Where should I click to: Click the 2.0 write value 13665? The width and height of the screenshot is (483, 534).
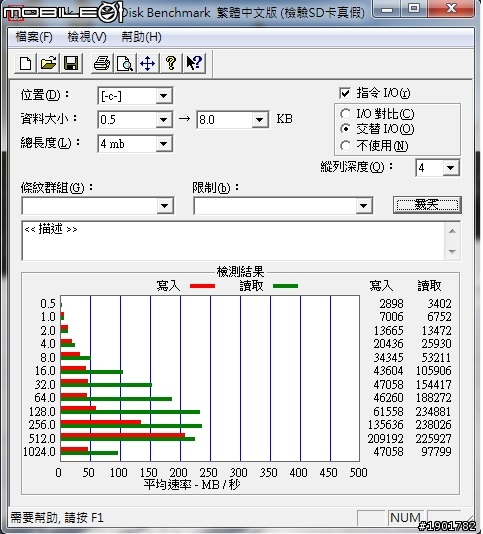[x=388, y=330]
